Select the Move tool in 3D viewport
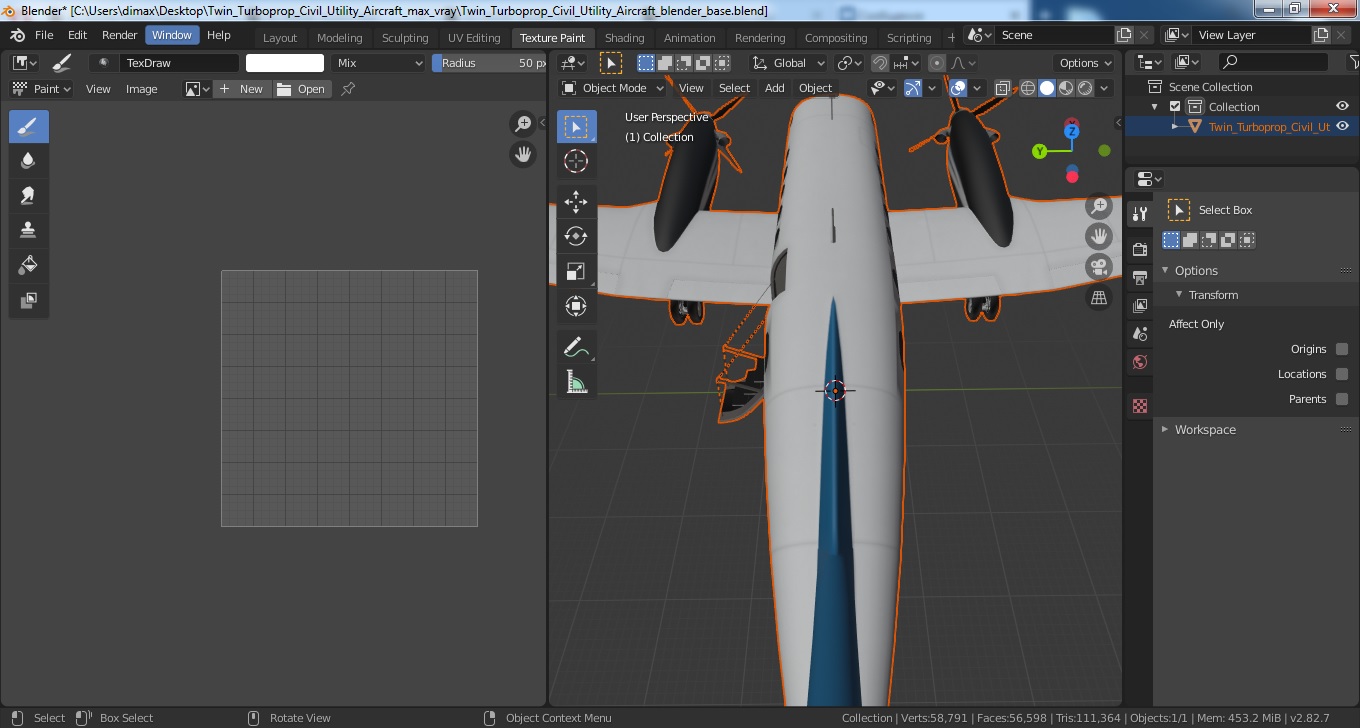This screenshot has width=1360, height=728. [576, 202]
